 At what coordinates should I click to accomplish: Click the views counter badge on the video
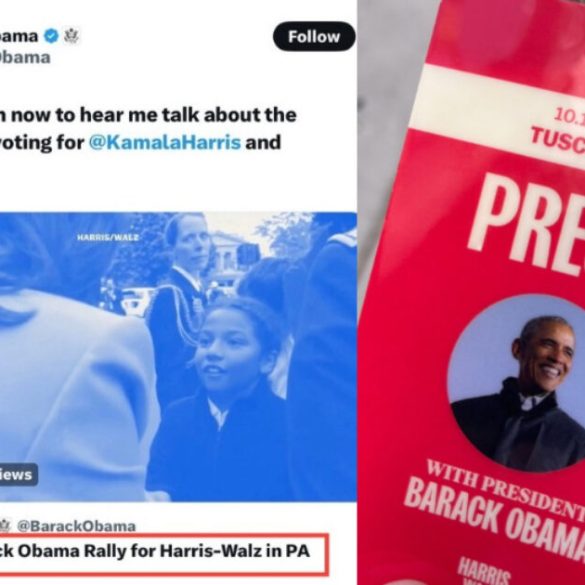18,475
